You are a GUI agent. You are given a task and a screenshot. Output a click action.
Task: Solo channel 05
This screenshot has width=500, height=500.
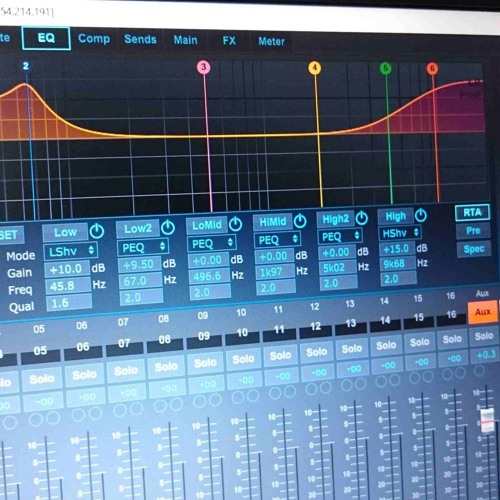tap(42, 379)
